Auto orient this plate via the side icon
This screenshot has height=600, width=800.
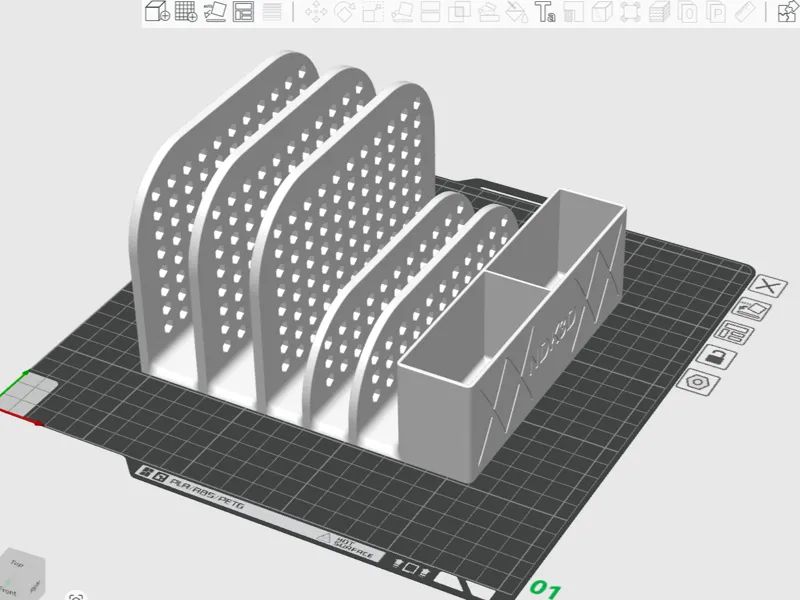pos(752,309)
